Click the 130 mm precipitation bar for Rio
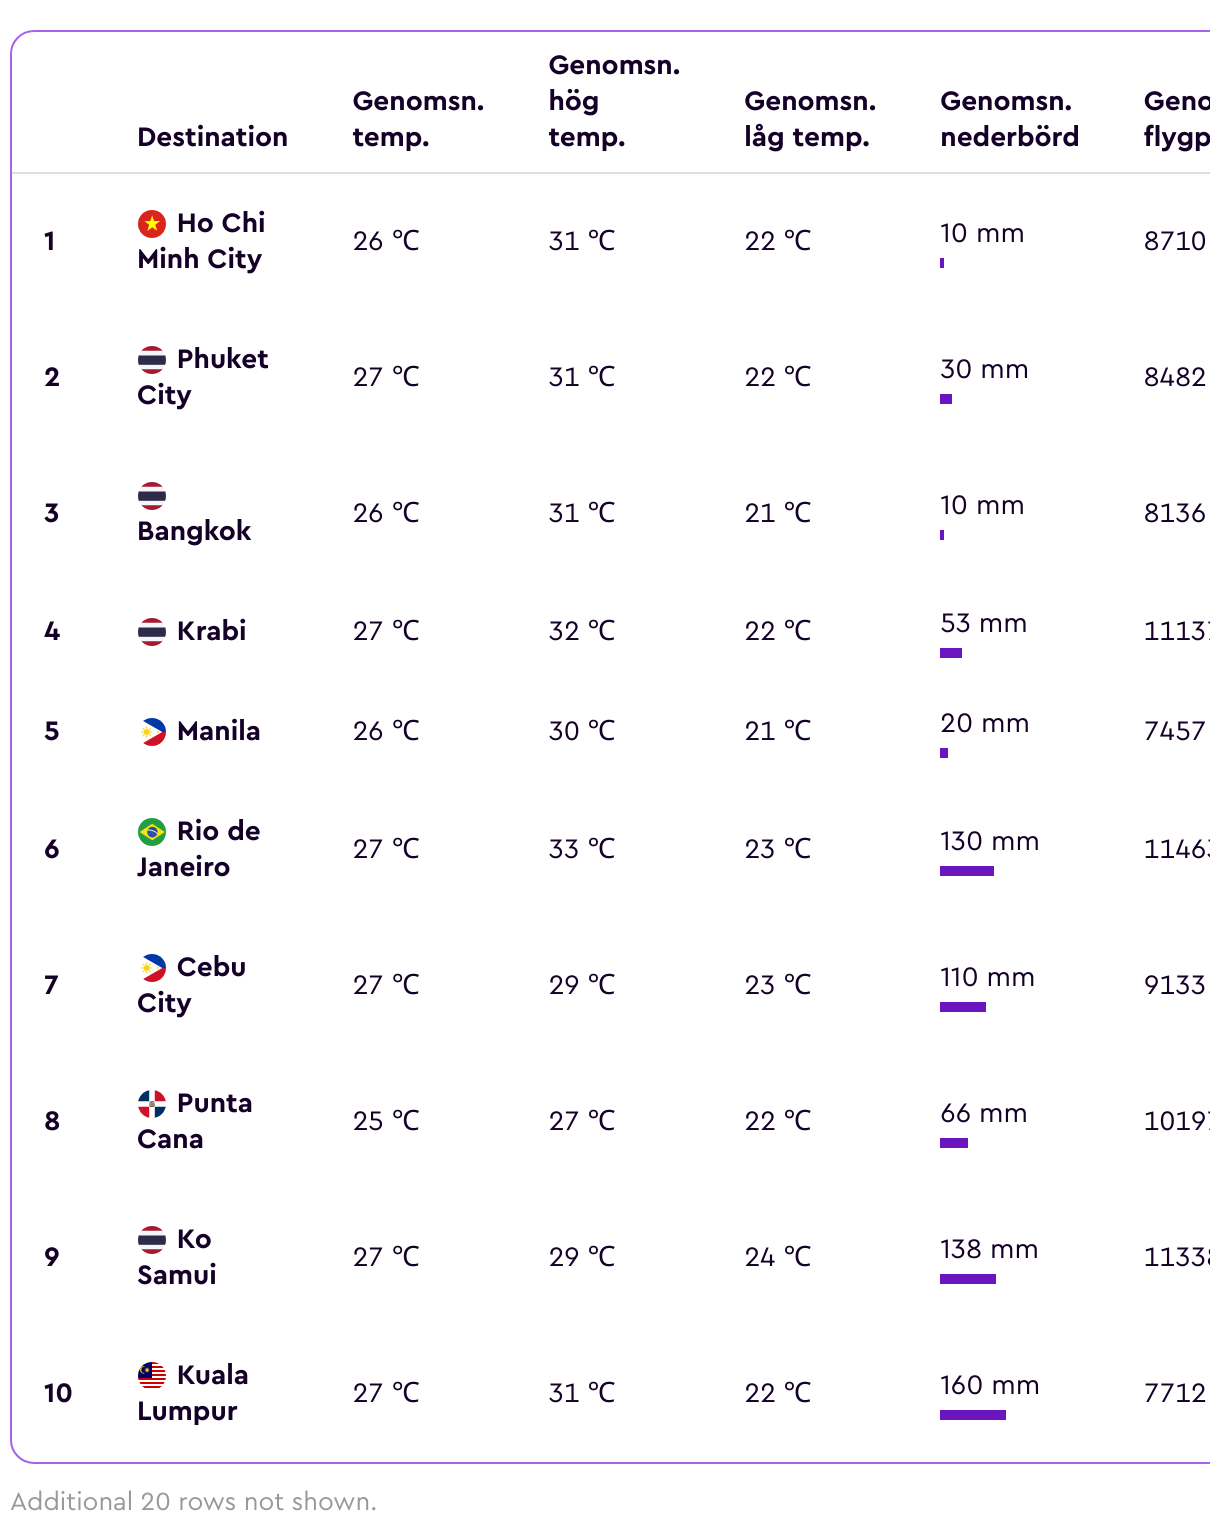The height and width of the screenshot is (1530, 1220). tap(966, 871)
